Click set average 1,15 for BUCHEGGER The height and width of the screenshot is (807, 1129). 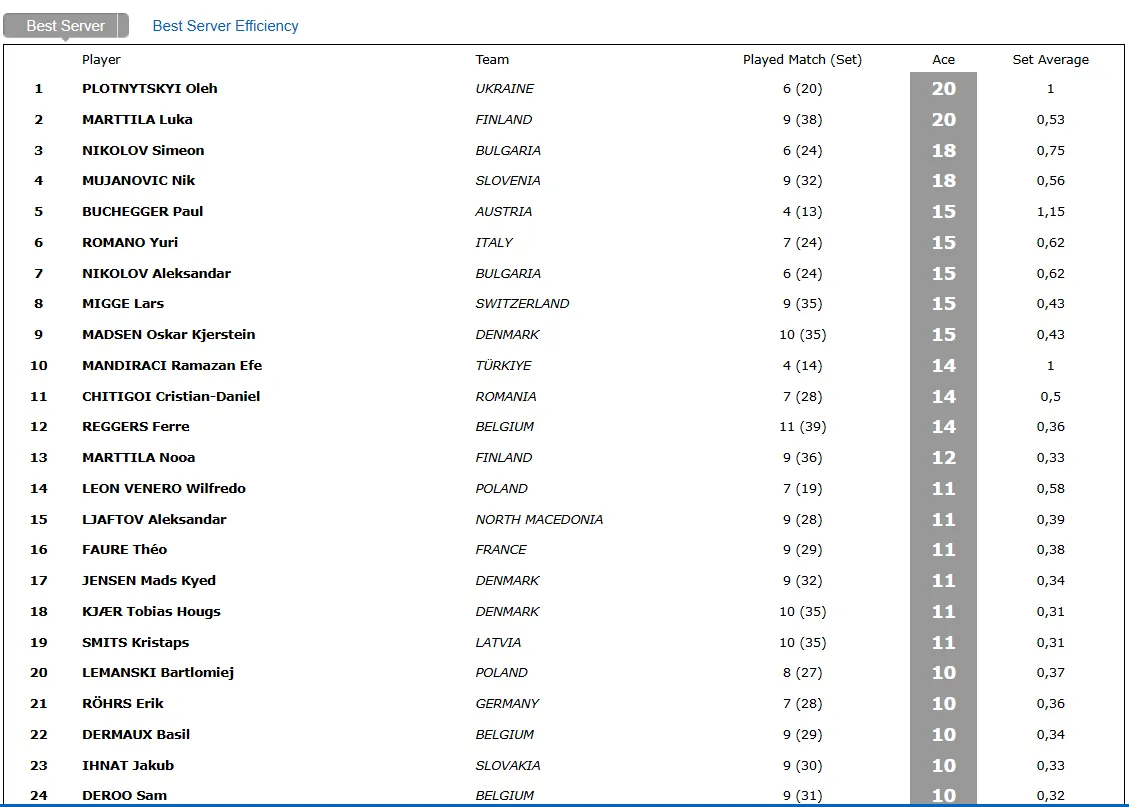pyautogui.click(x=1051, y=212)
